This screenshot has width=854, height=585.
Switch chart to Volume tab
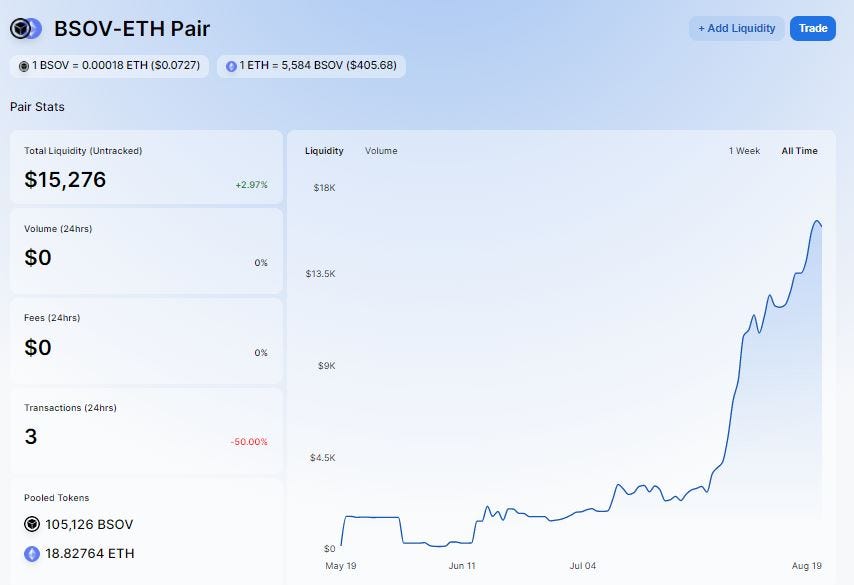point(381,151)
